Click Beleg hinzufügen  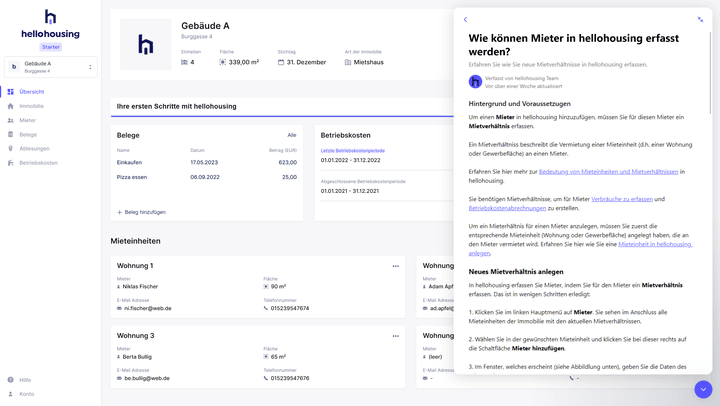(142, 212)
